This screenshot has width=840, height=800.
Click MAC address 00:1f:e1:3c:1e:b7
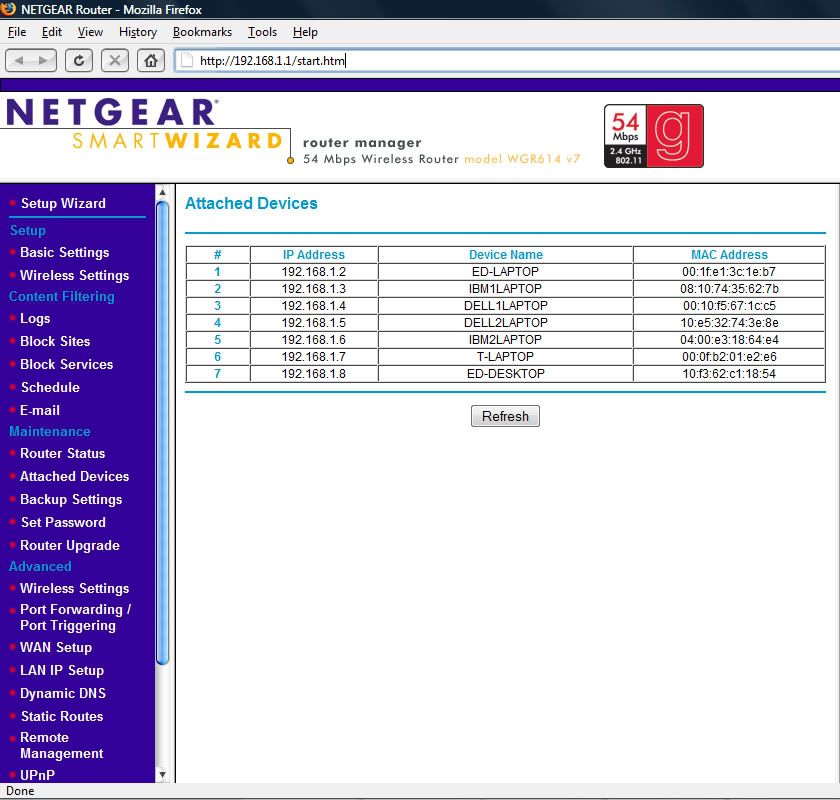[729, 272]
